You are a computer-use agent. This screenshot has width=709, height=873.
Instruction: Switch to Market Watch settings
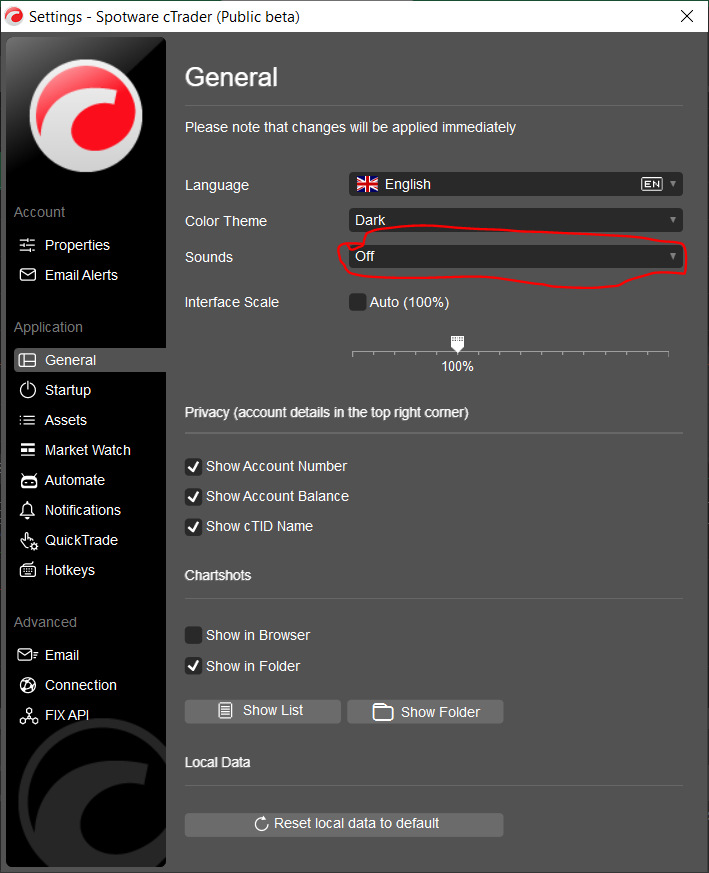pos(88,450)
